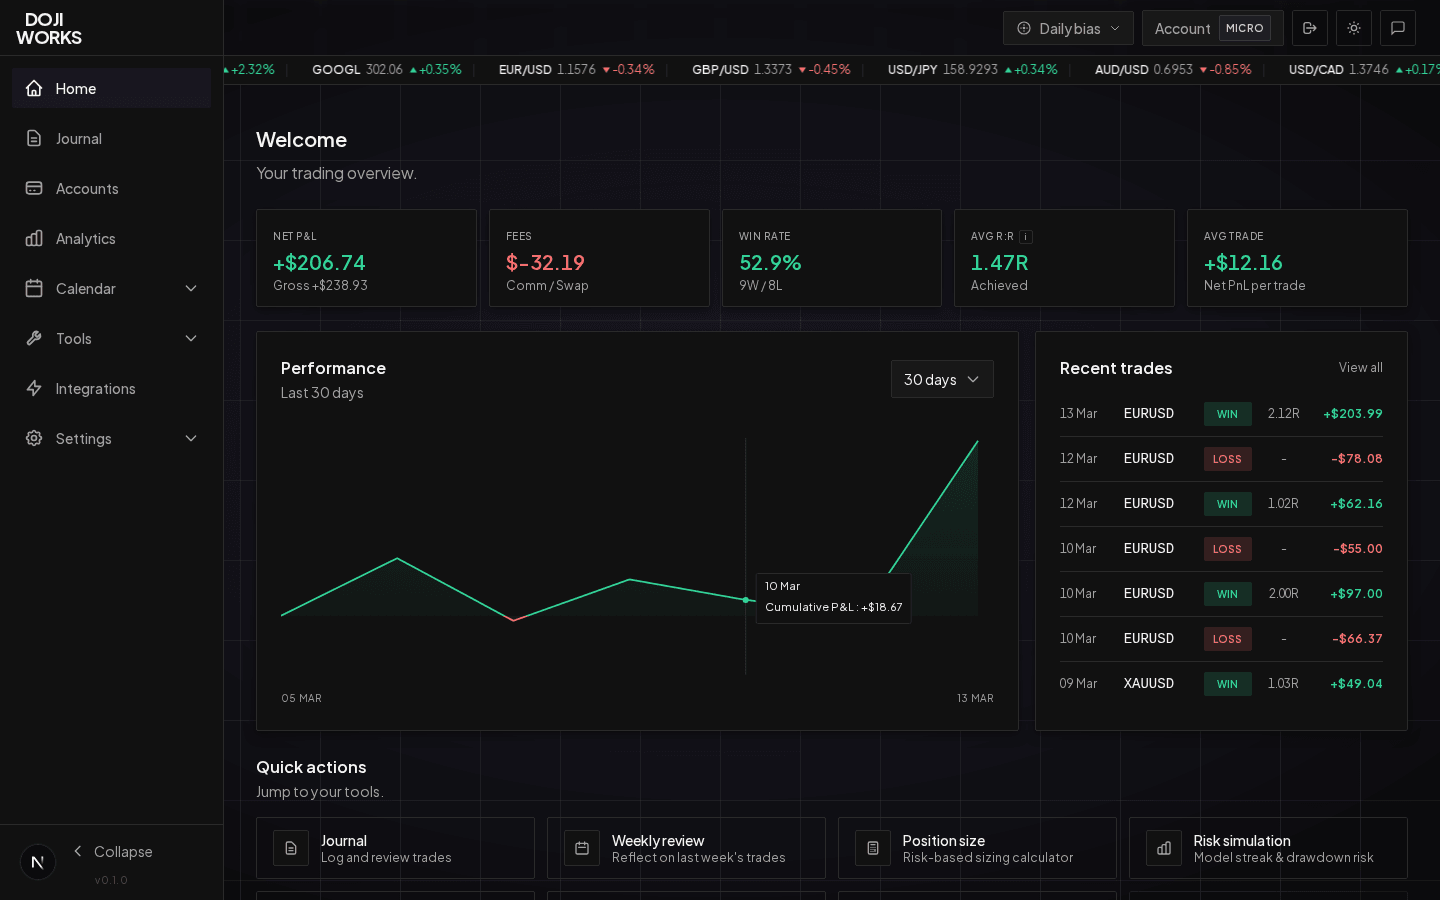The width and height of the screenshot is (1440, 900).
Task: Switch to the MICRO account
Action: (1245, 28)
